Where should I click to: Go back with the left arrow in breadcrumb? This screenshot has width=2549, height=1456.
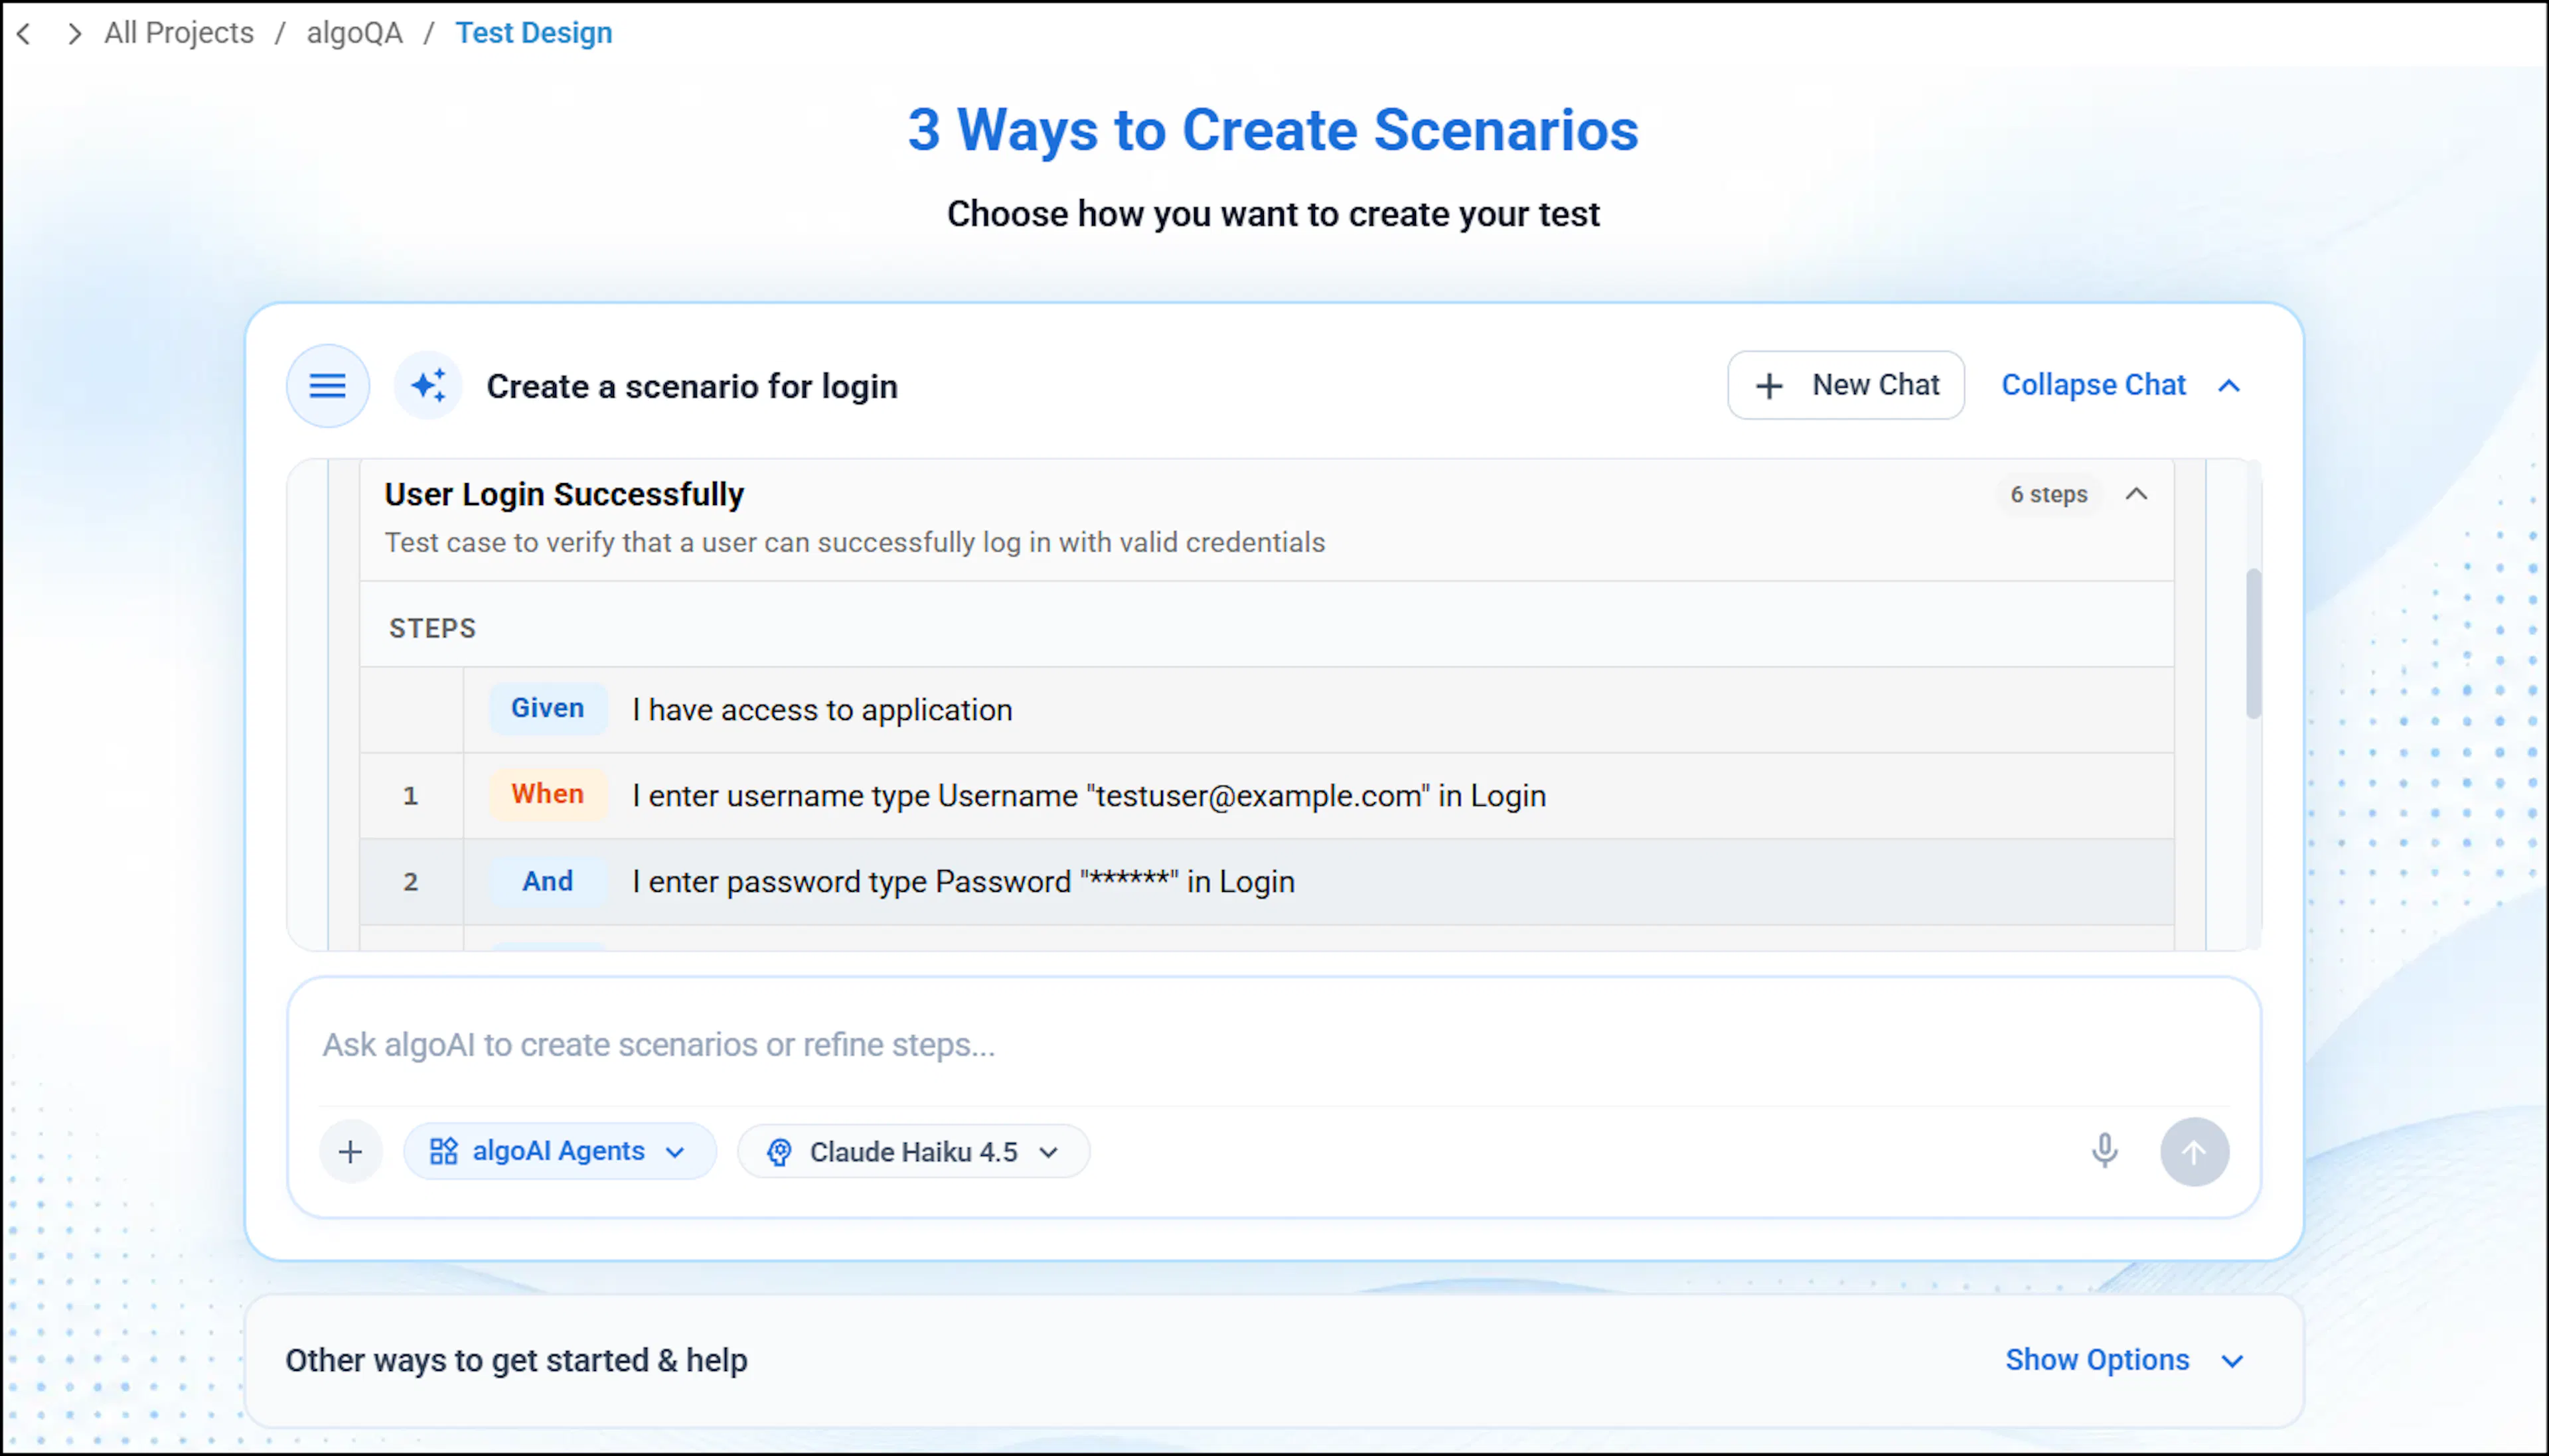[x=25, y=34]
